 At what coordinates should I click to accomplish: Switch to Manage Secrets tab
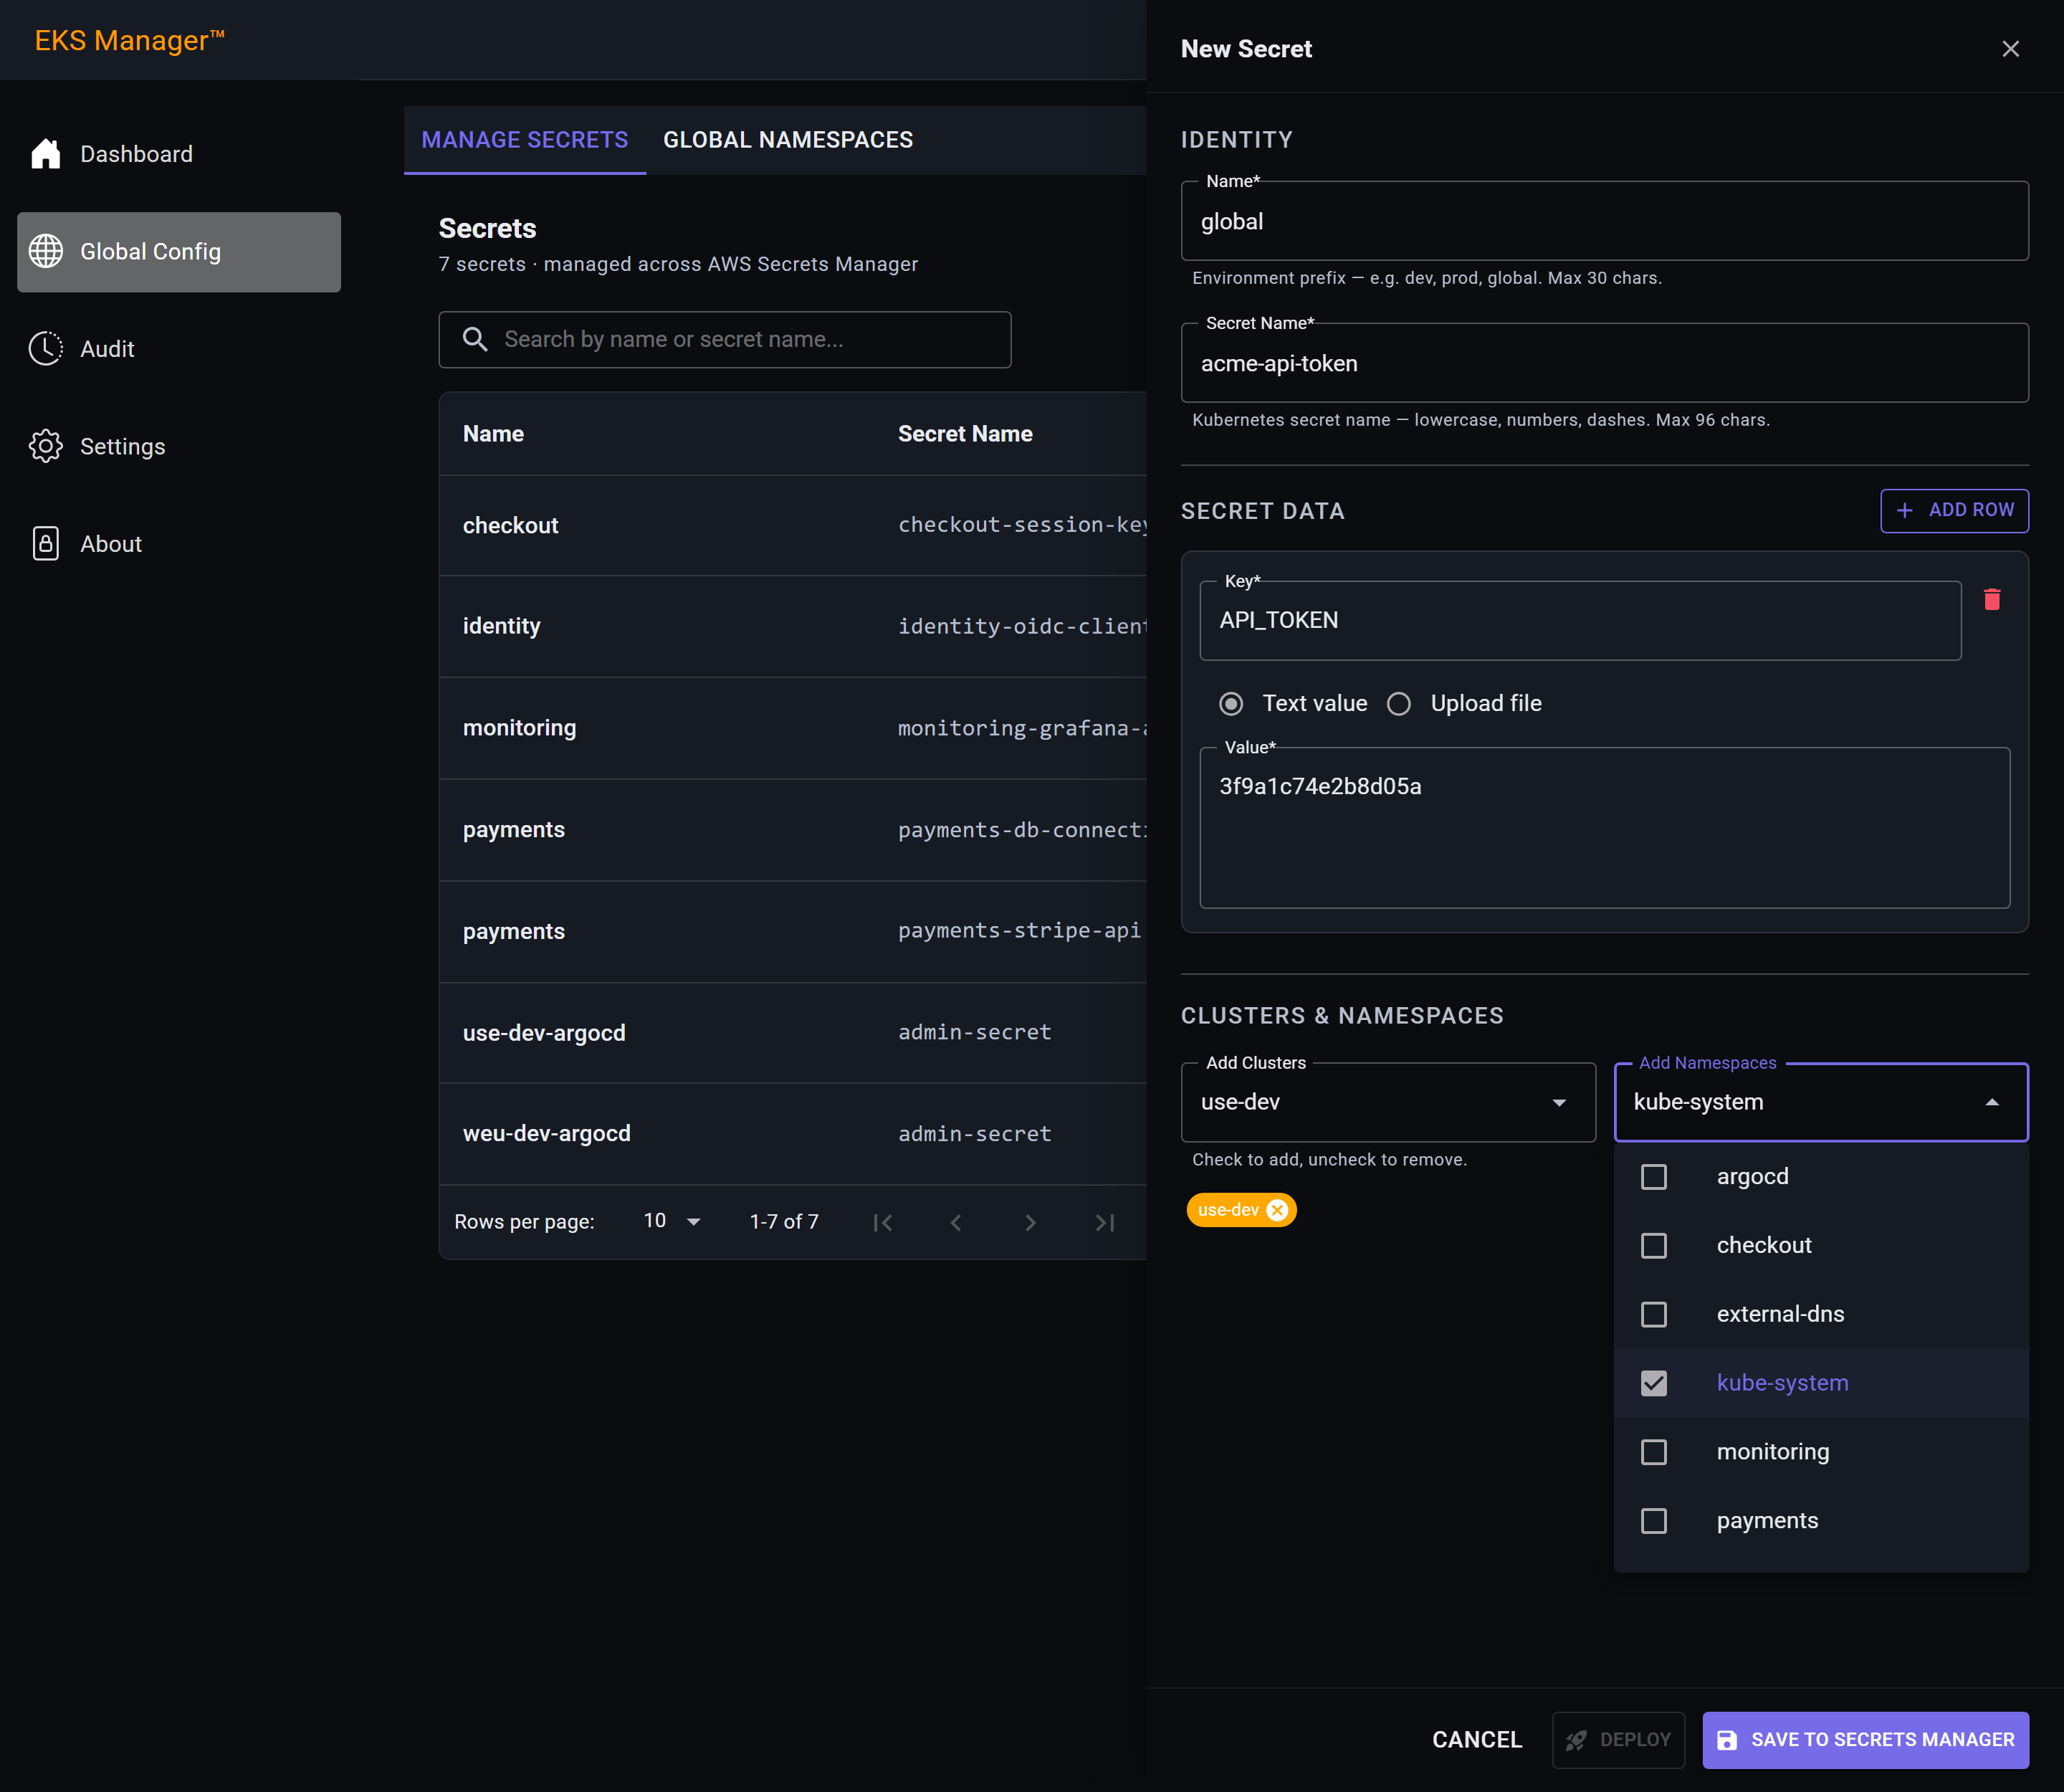coord(525,141)
